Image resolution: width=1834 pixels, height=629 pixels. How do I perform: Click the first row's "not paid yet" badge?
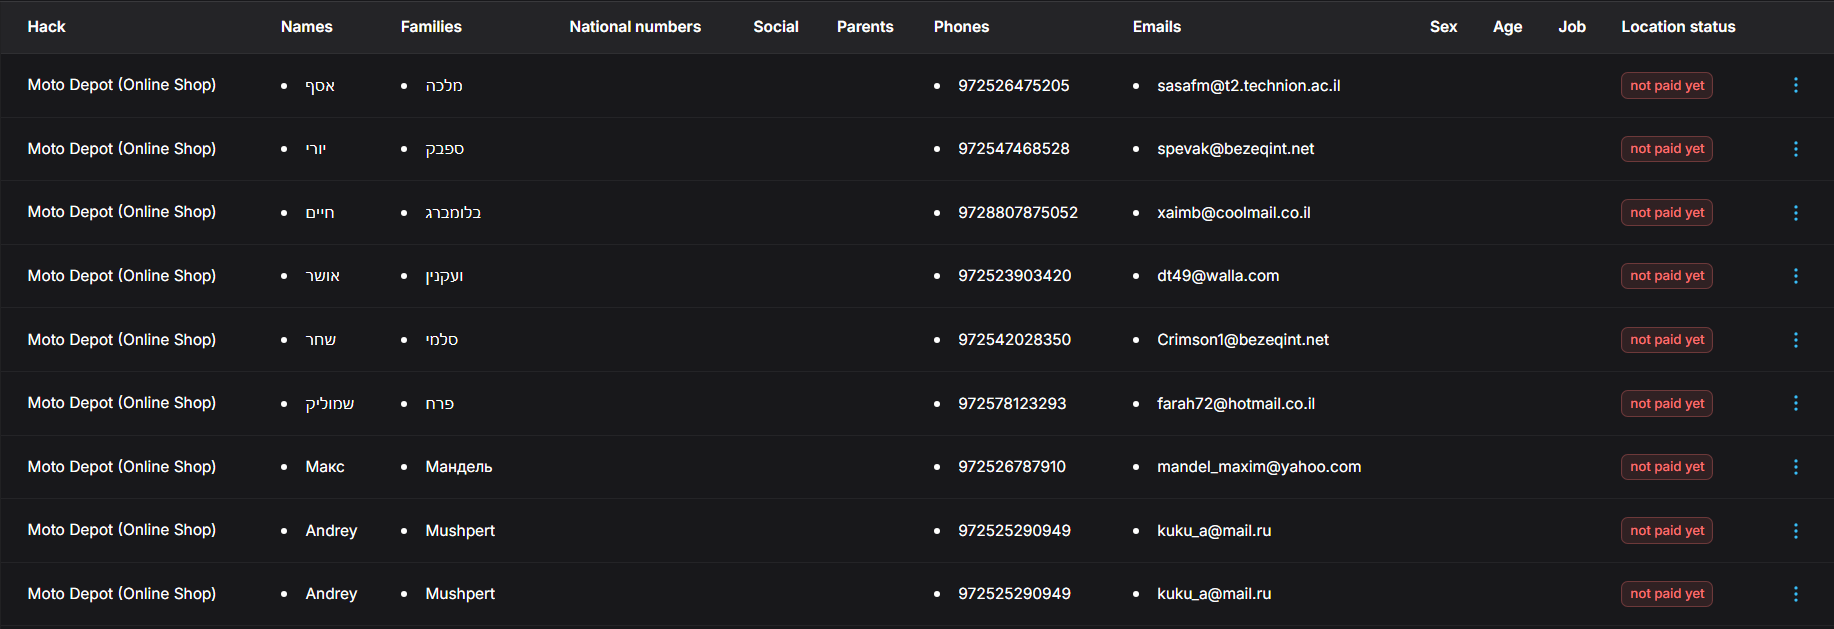[1666, 86]
